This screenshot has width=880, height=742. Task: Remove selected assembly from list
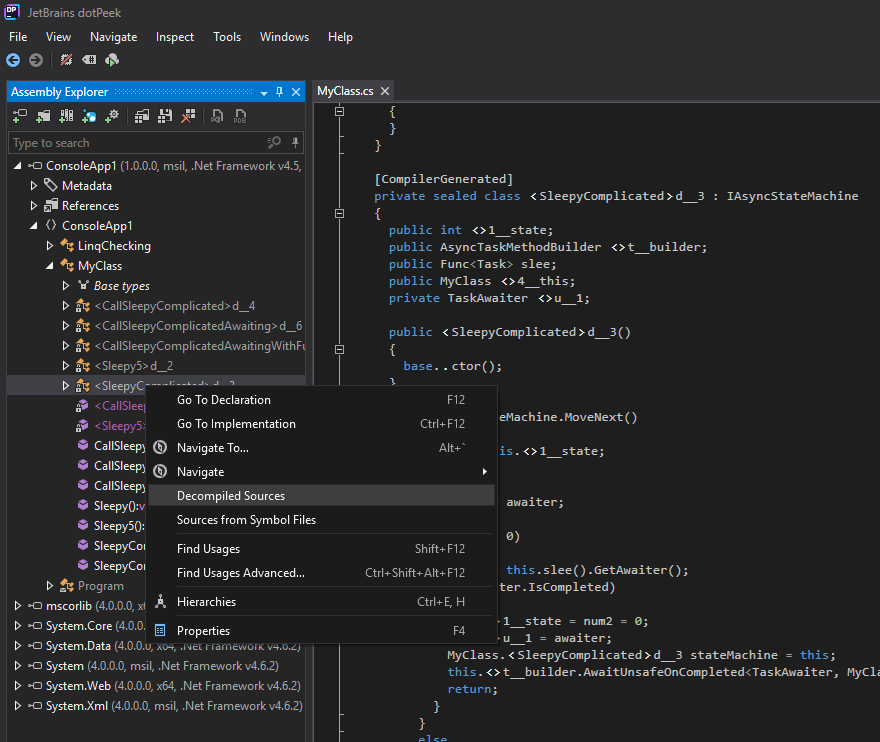pyautogui.click(x=187, y=116)
